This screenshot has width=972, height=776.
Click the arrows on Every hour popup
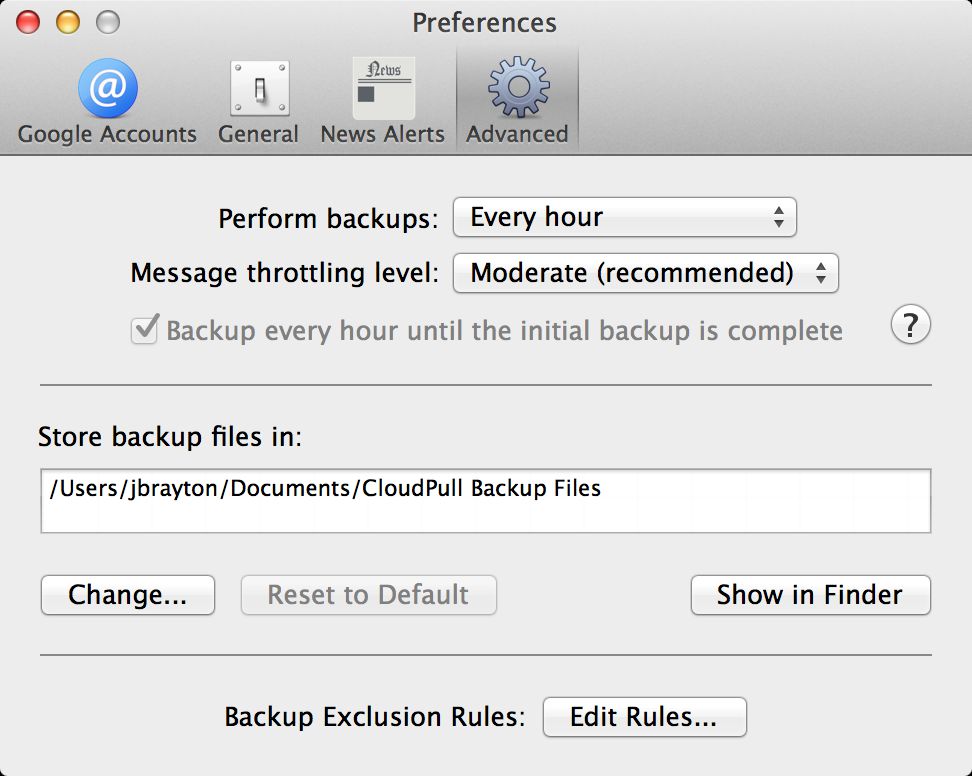[779, 218]
